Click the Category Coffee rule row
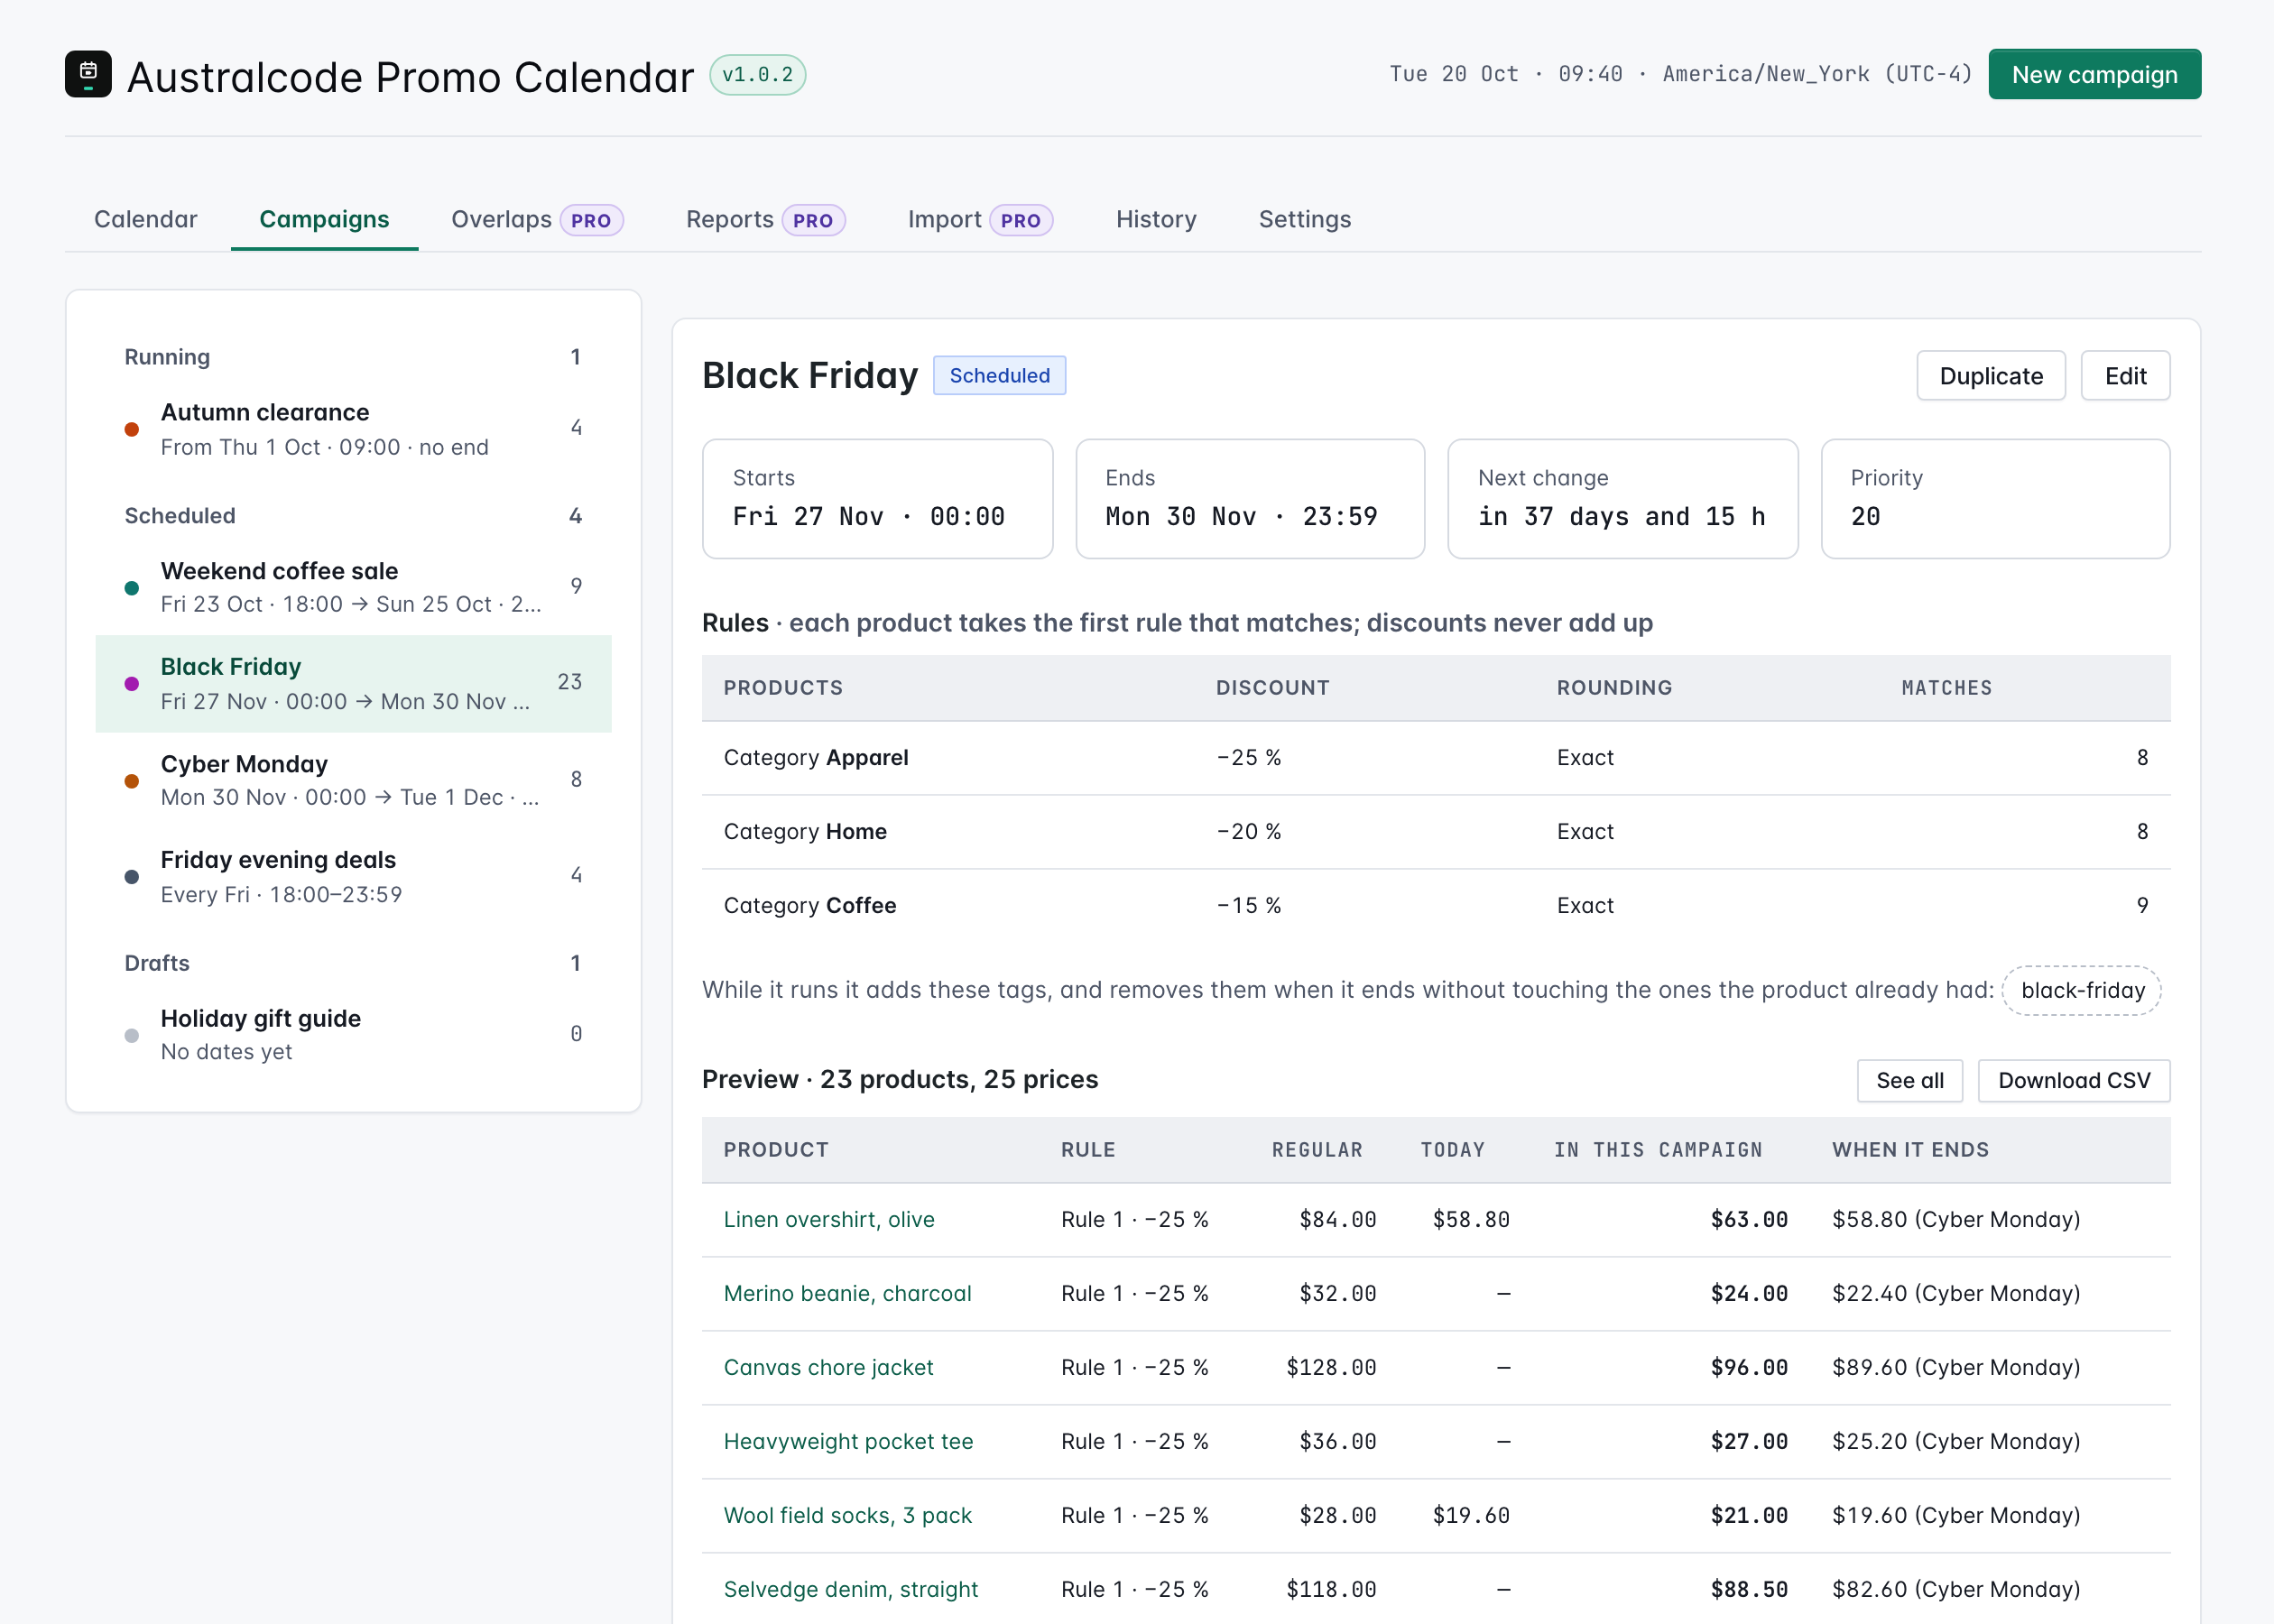 [1435, 906]
